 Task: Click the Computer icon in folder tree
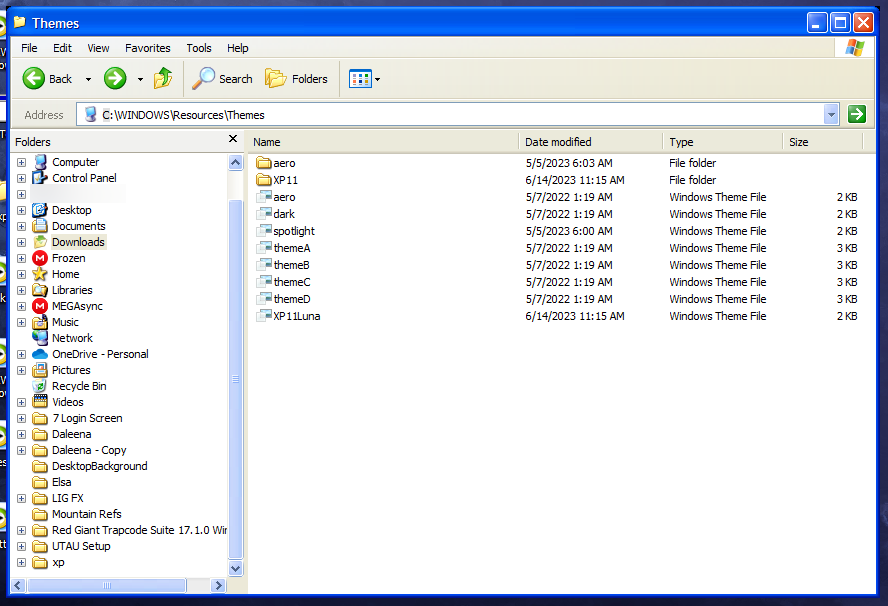(x=40, y=162)
